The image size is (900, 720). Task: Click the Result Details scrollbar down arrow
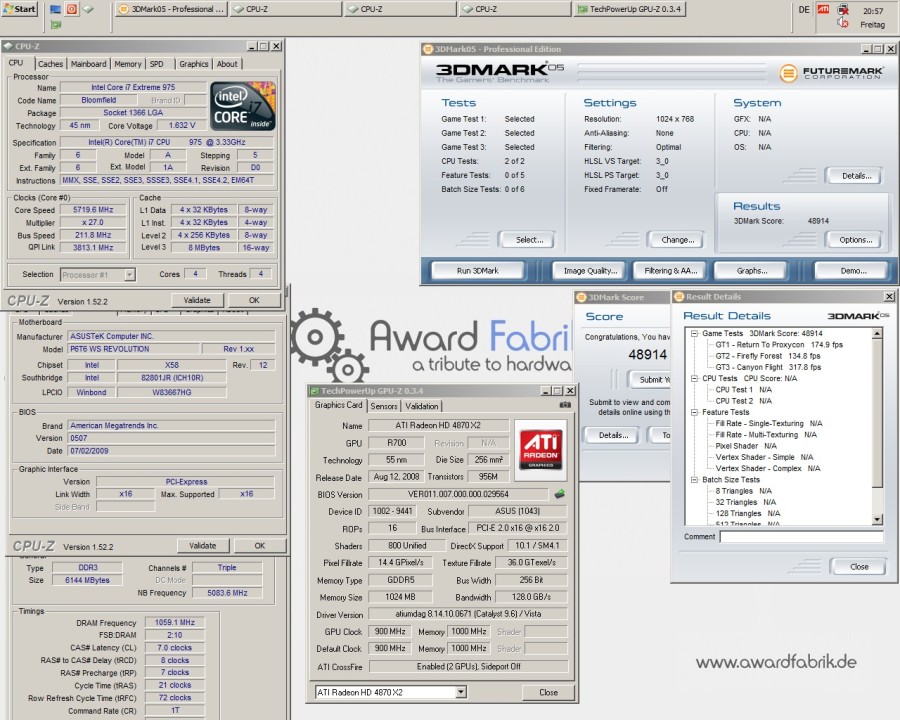point(877,519)
